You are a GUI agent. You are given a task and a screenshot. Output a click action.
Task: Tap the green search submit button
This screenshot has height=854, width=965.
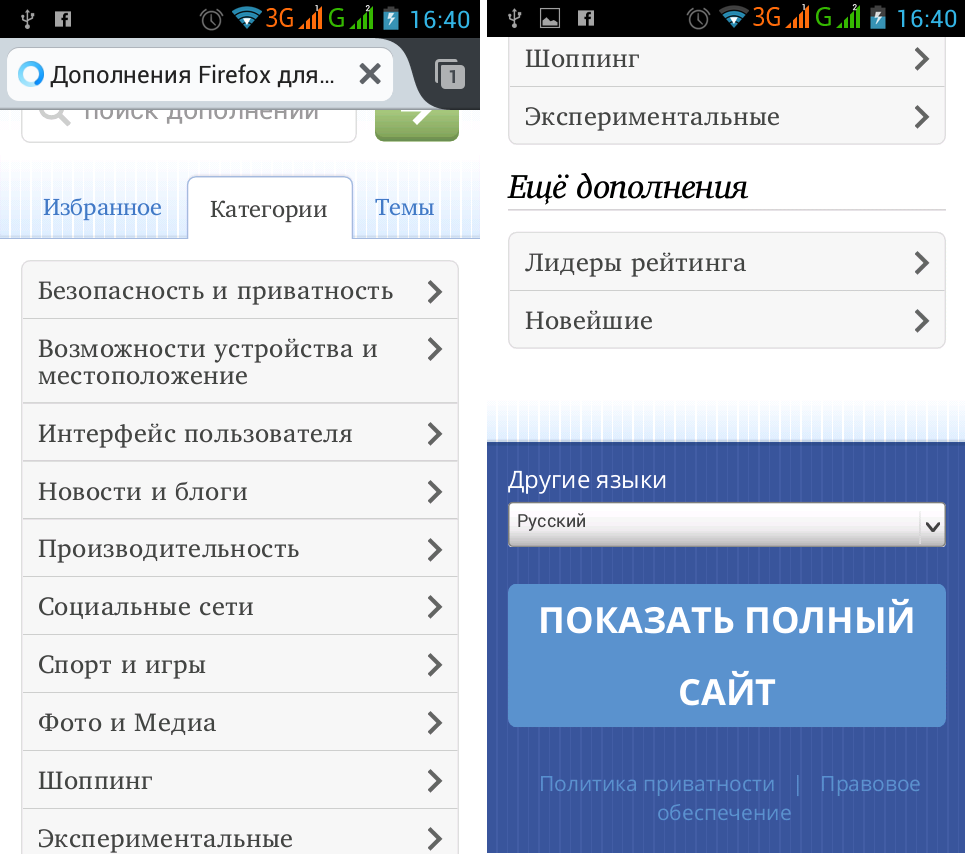point(417,125)
